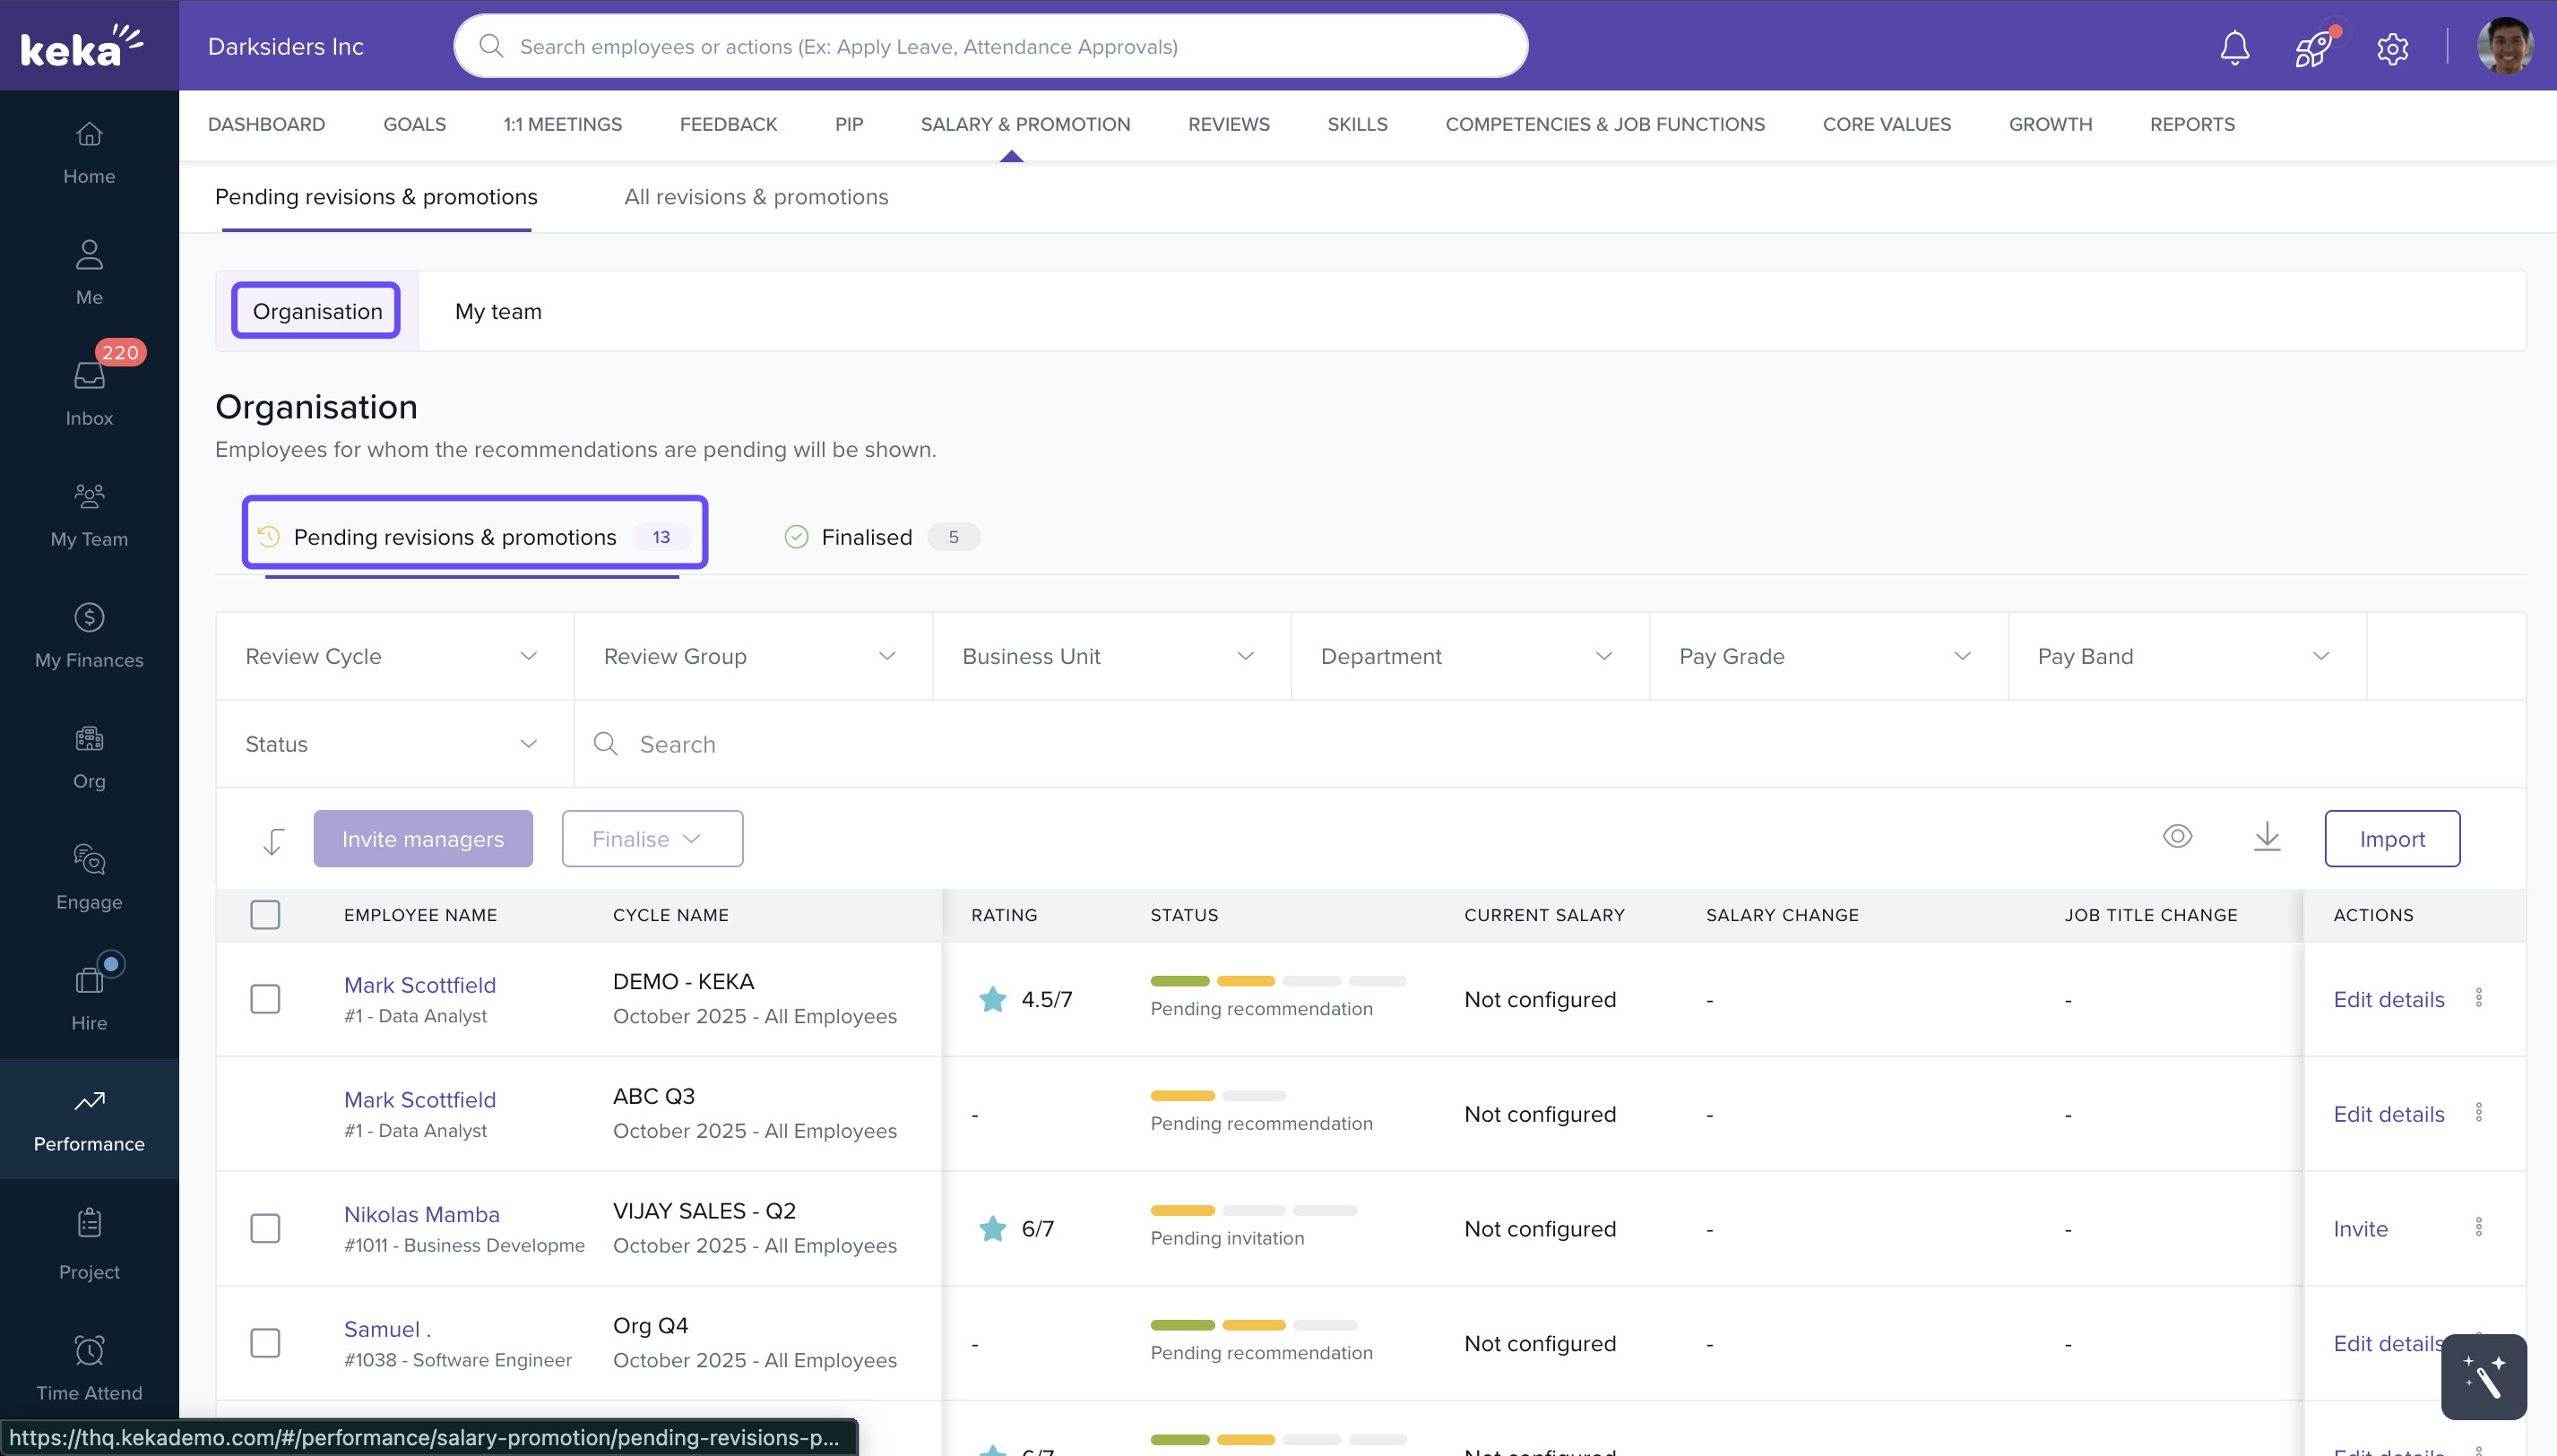Click the employee search field at top
Viewport: 2557px width, 1456px height.
pos(990,46)
